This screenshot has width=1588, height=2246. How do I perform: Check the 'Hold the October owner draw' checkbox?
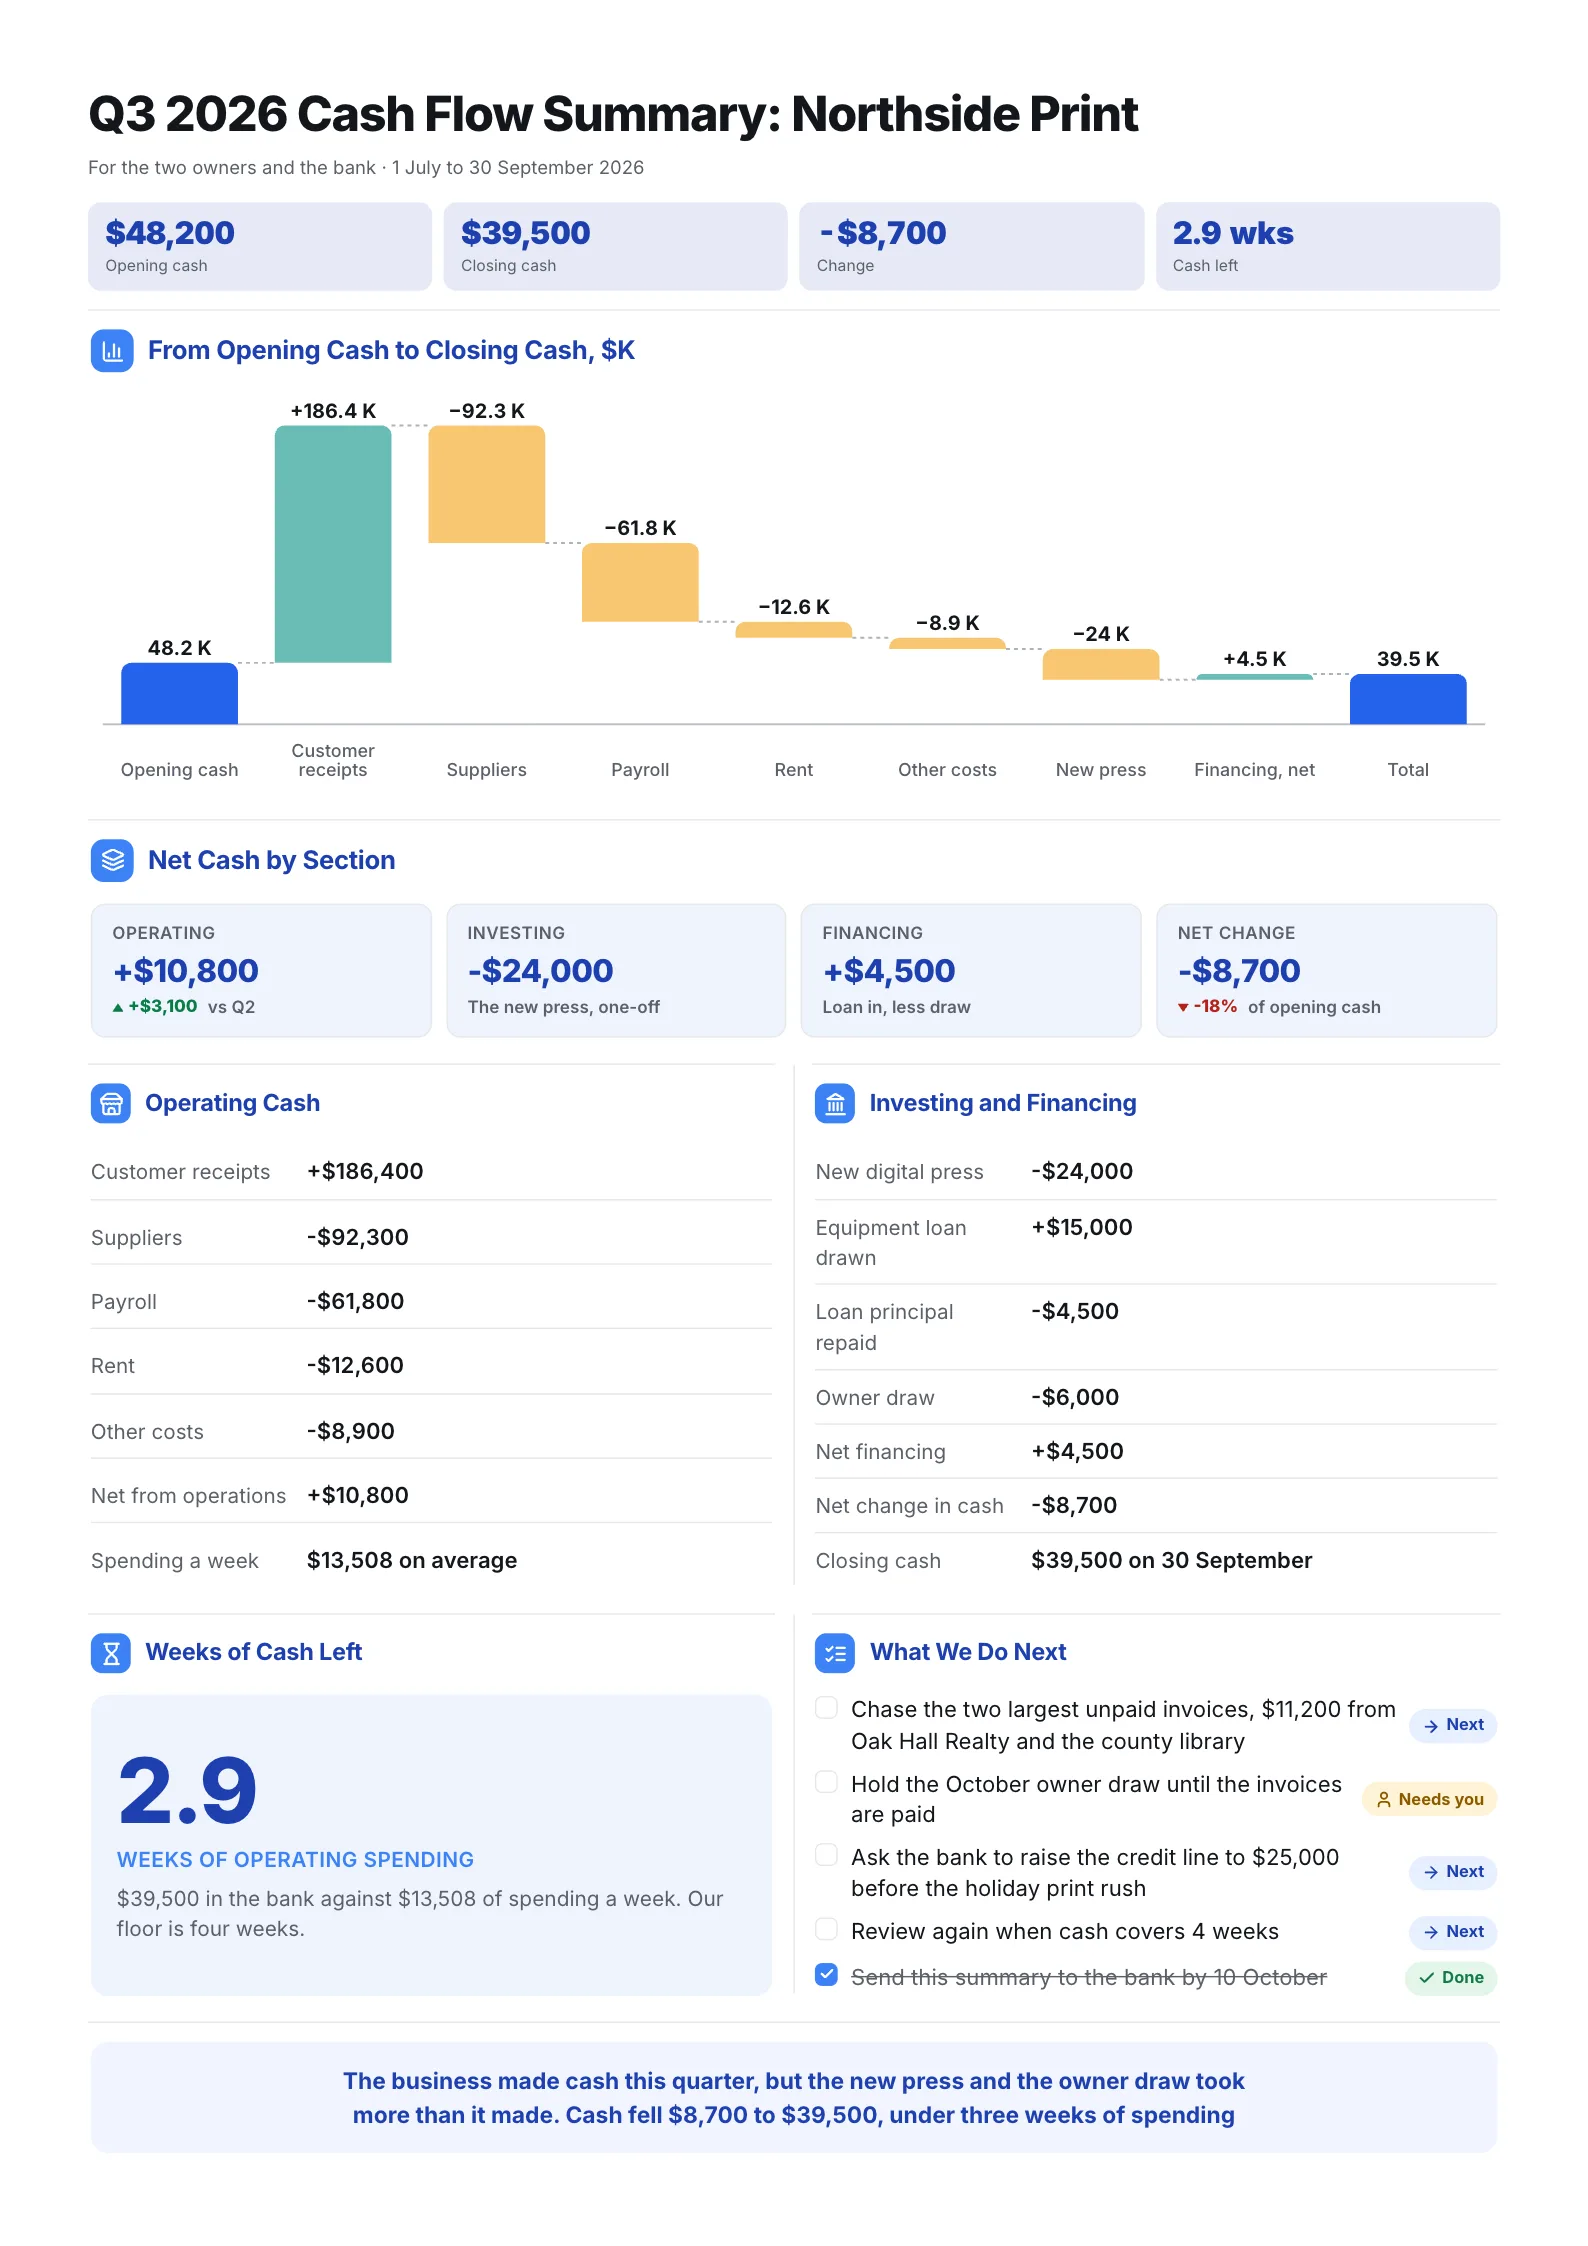[x=826, y=1782]
